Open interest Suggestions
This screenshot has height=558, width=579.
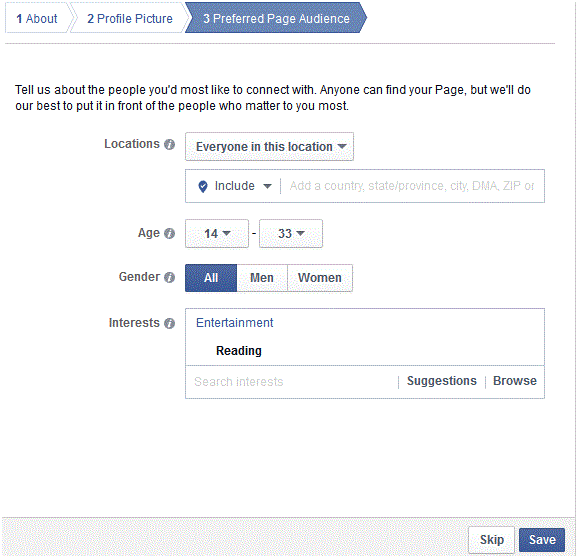[x=442, y=381]
